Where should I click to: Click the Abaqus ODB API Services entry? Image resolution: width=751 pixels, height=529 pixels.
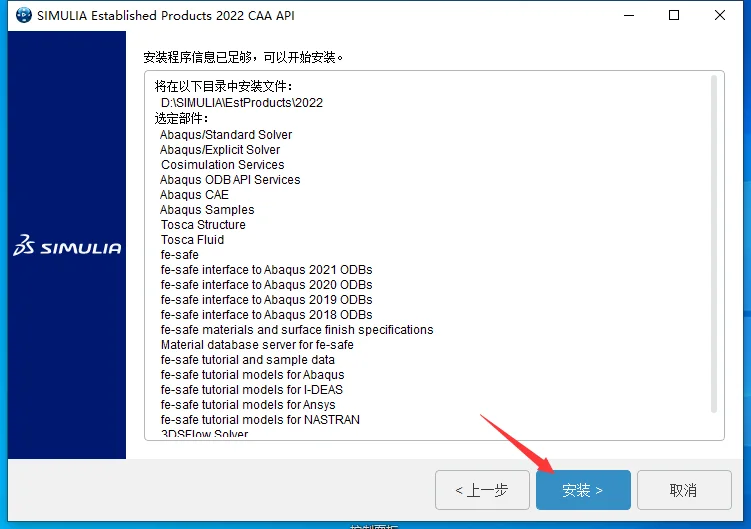coord(230,180)
